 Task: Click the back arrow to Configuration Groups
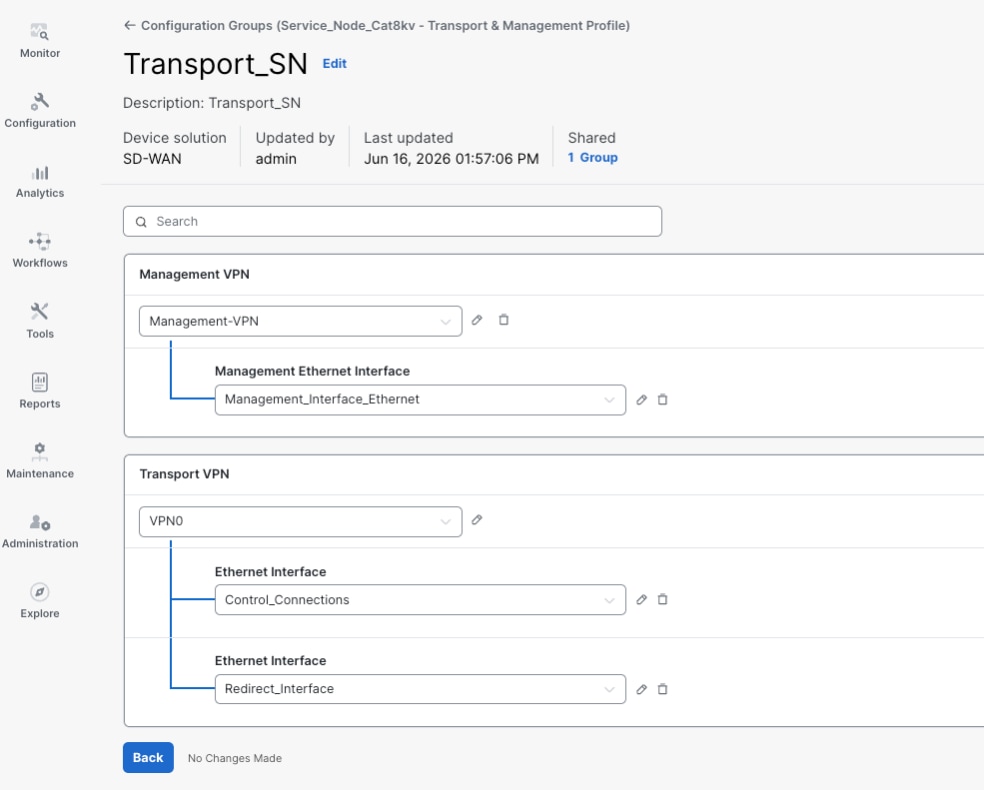click(130, 25)
